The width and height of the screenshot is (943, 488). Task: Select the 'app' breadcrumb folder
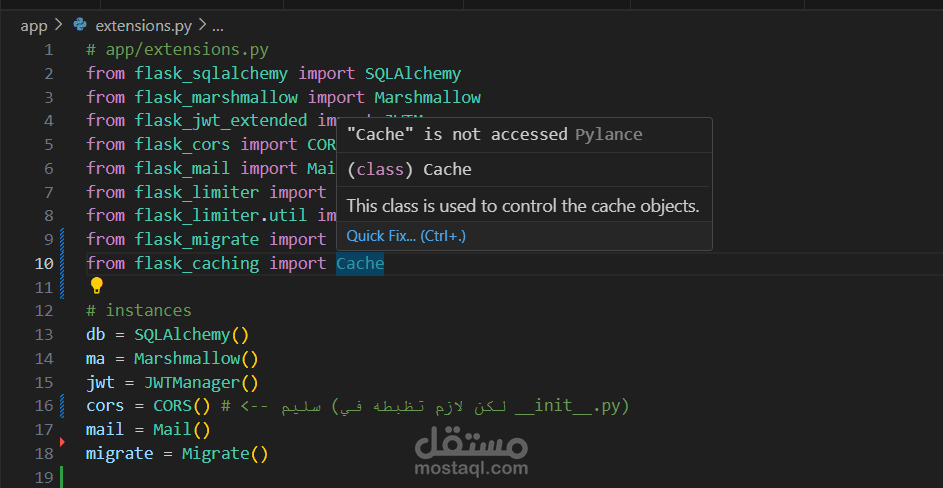click(x=33, y=25)
